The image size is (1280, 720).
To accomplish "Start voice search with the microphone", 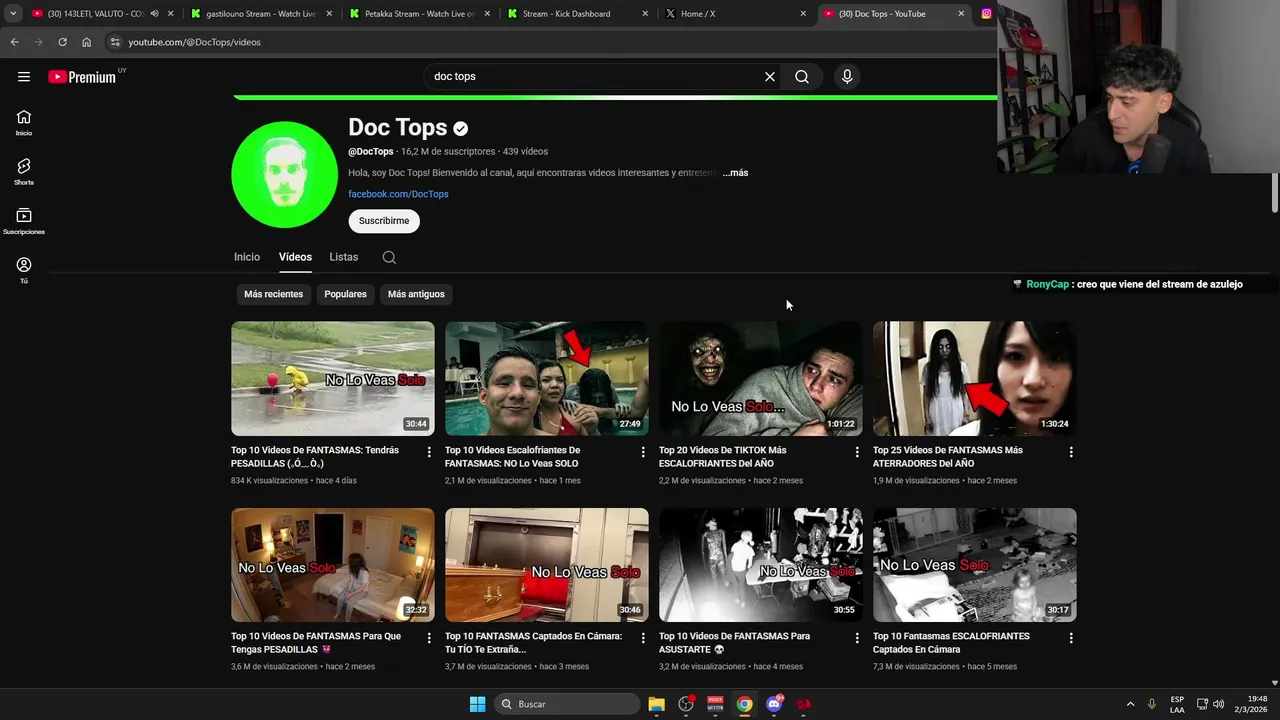I will [847, 76].
